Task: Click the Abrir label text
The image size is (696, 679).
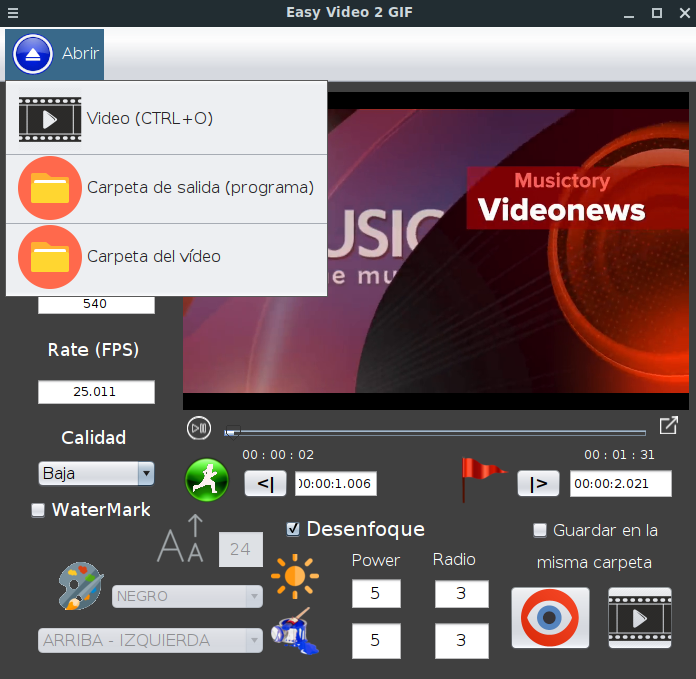Action: (80, 54)
